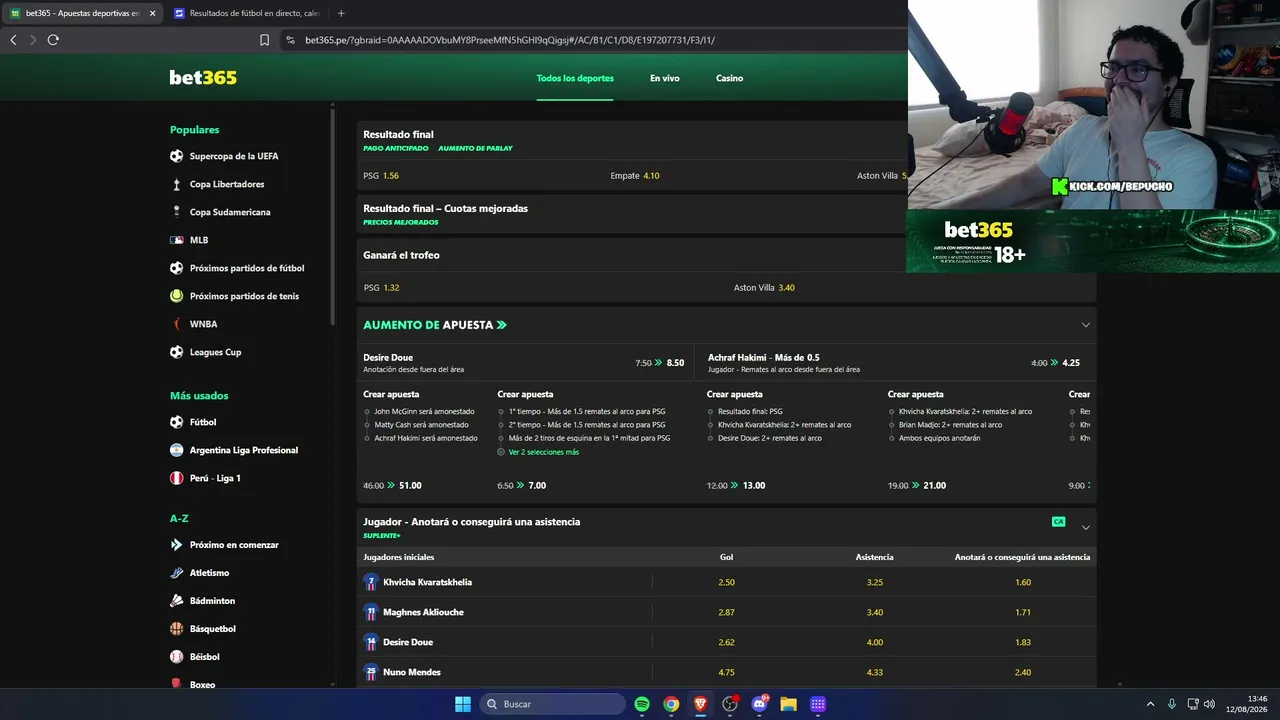Click the Perú flag icon
Viewport: 1280px width, 720px height.
pyautogui.click(x=176, y=478)
